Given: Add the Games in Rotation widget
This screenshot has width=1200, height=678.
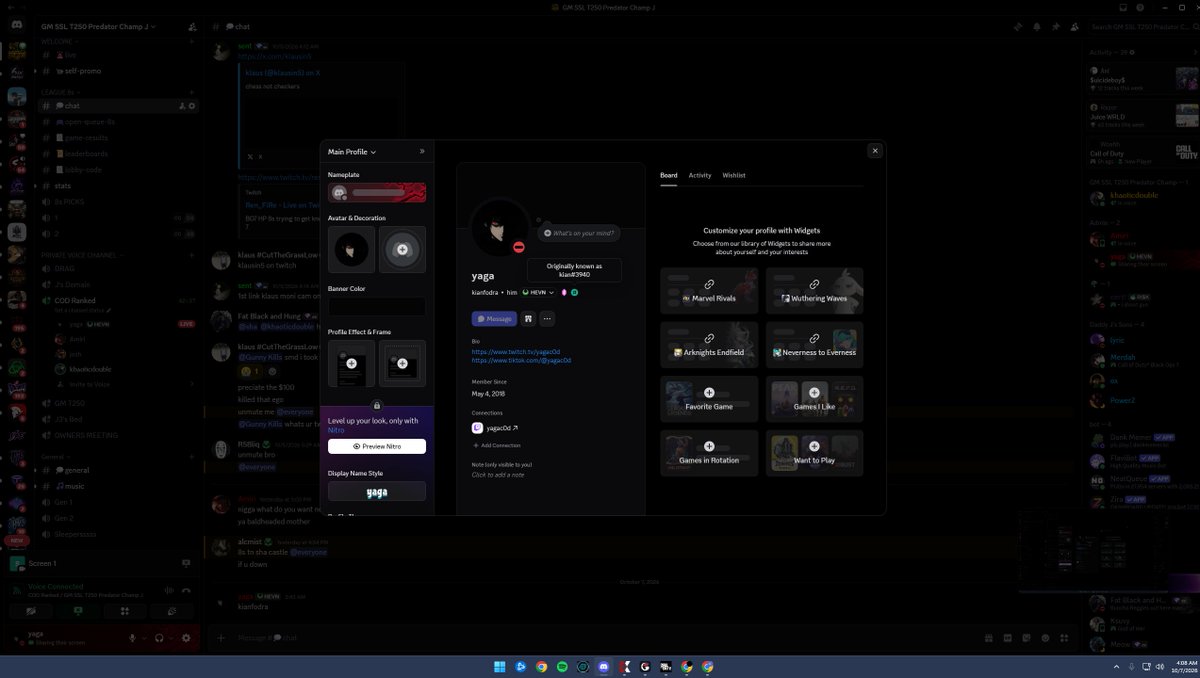Looking at the screenshot, I should [709, 453].
